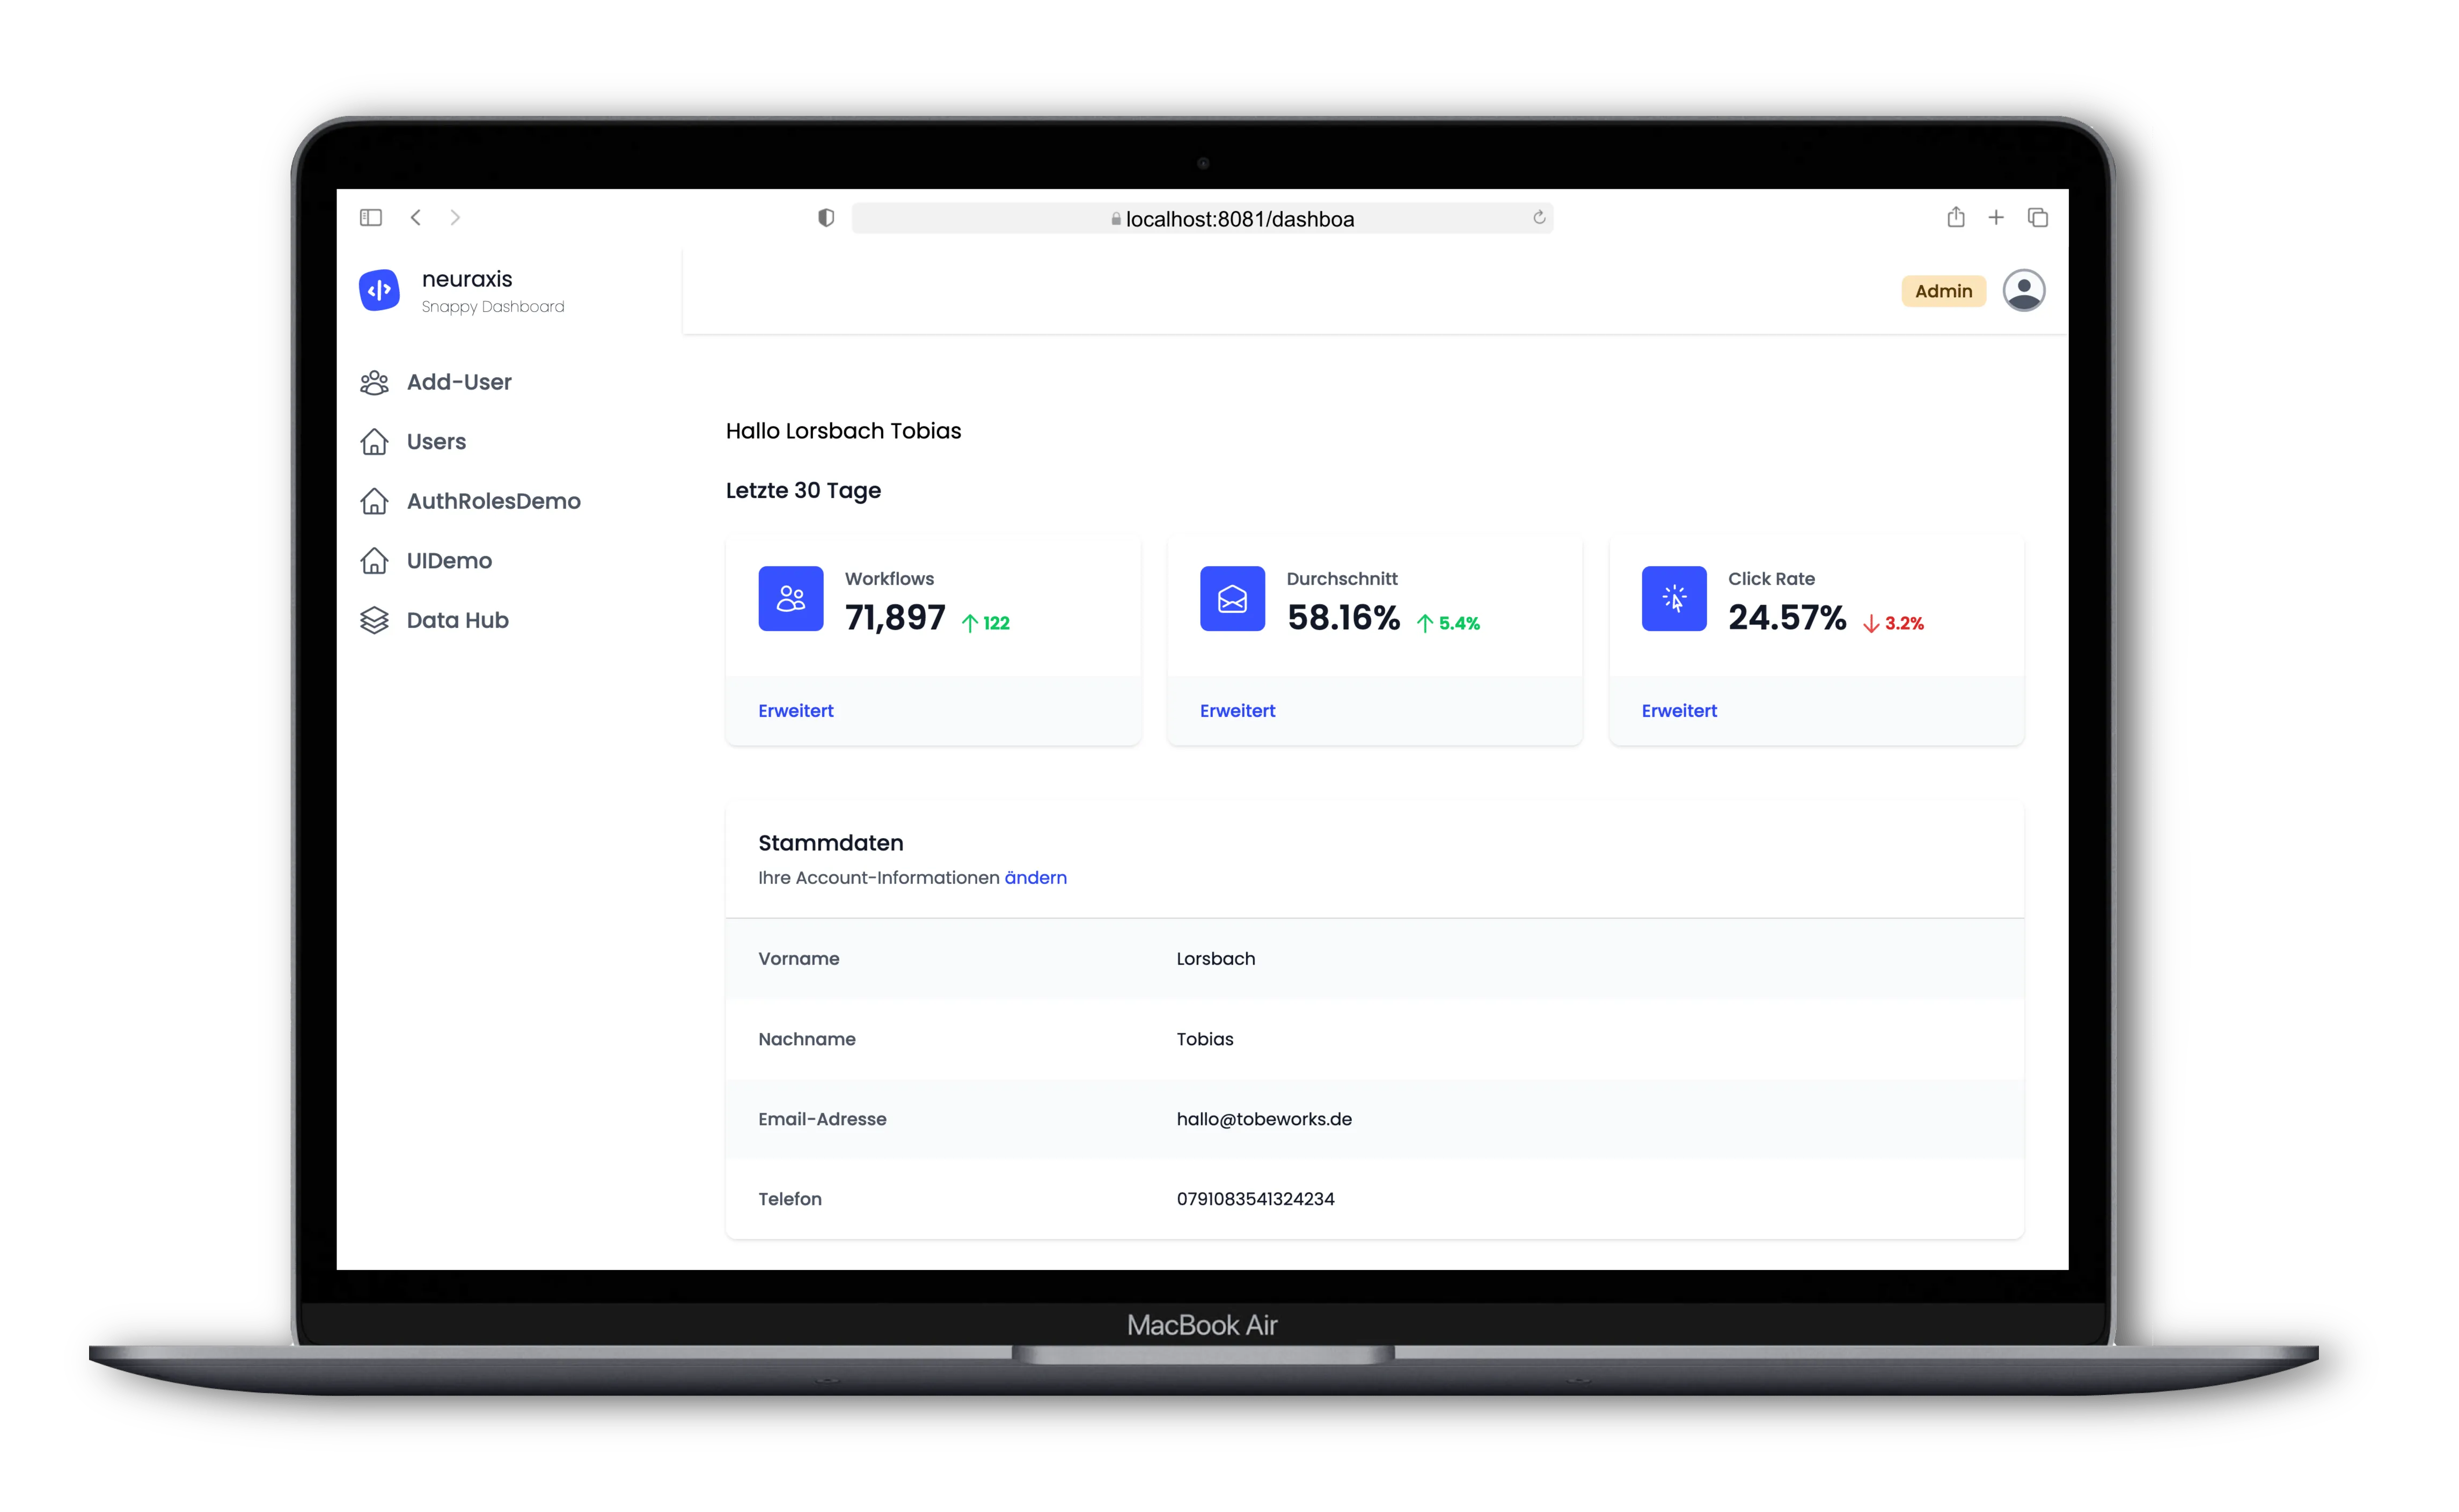Toggle the browser sidebar panel button
This screenshot has width=2459, height=1512.
[371, 217]
